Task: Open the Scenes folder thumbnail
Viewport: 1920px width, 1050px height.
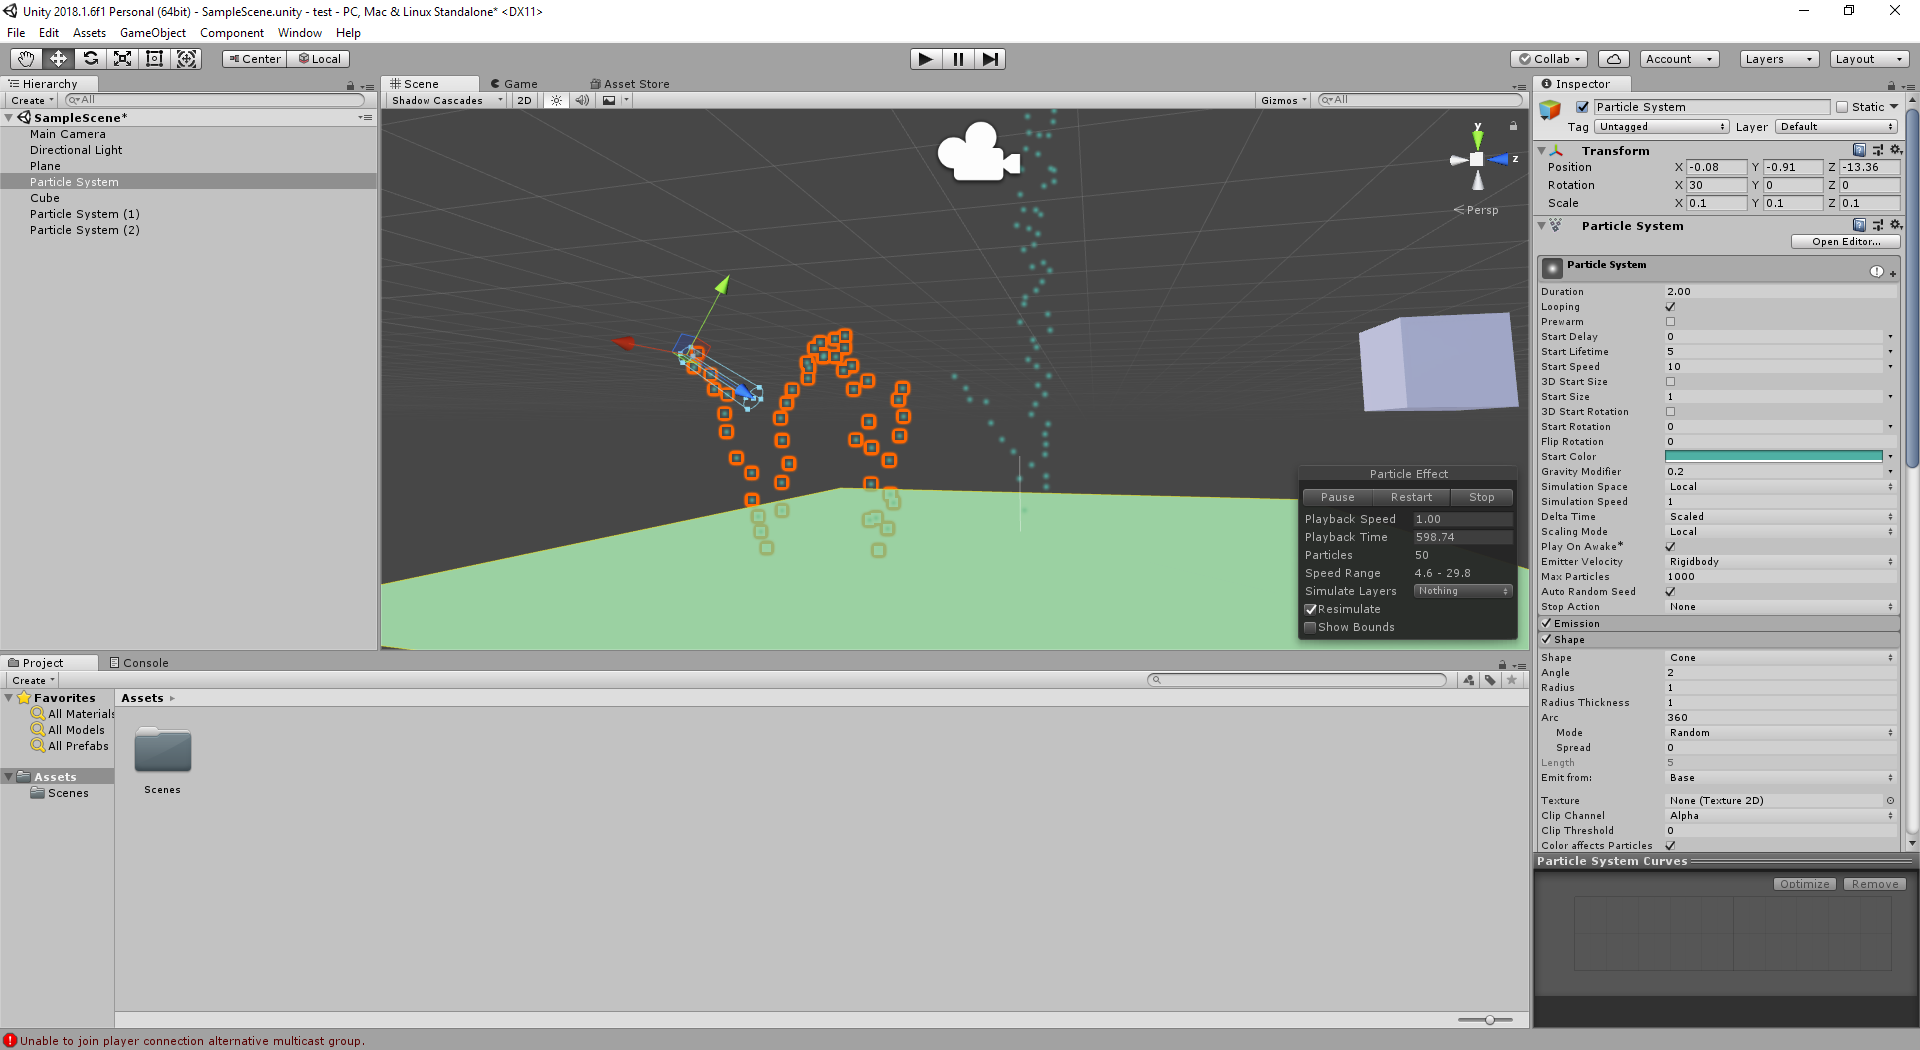Action: [x=163, y=751]
